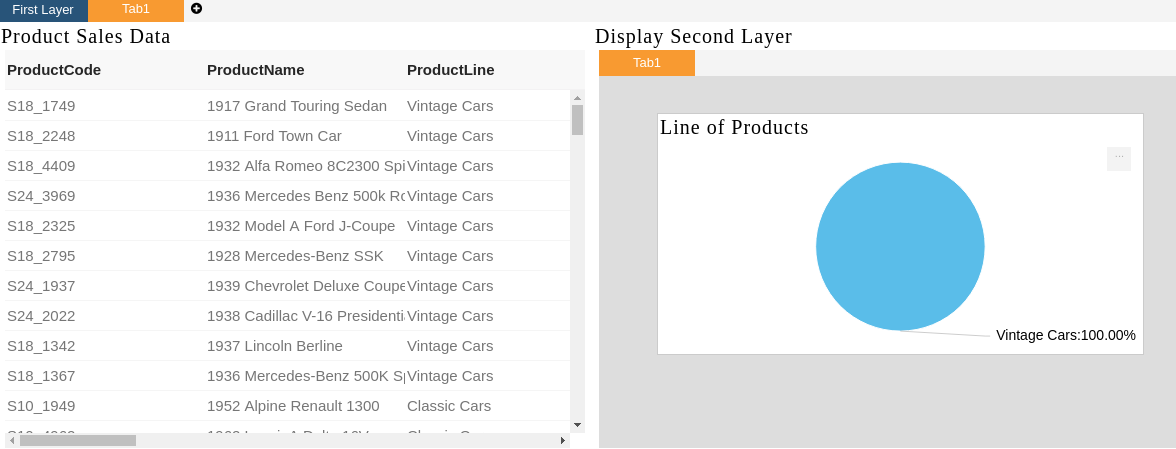Select Tab1 in Display Second Layer panel

pyautogui.click(x=646, y=63)
